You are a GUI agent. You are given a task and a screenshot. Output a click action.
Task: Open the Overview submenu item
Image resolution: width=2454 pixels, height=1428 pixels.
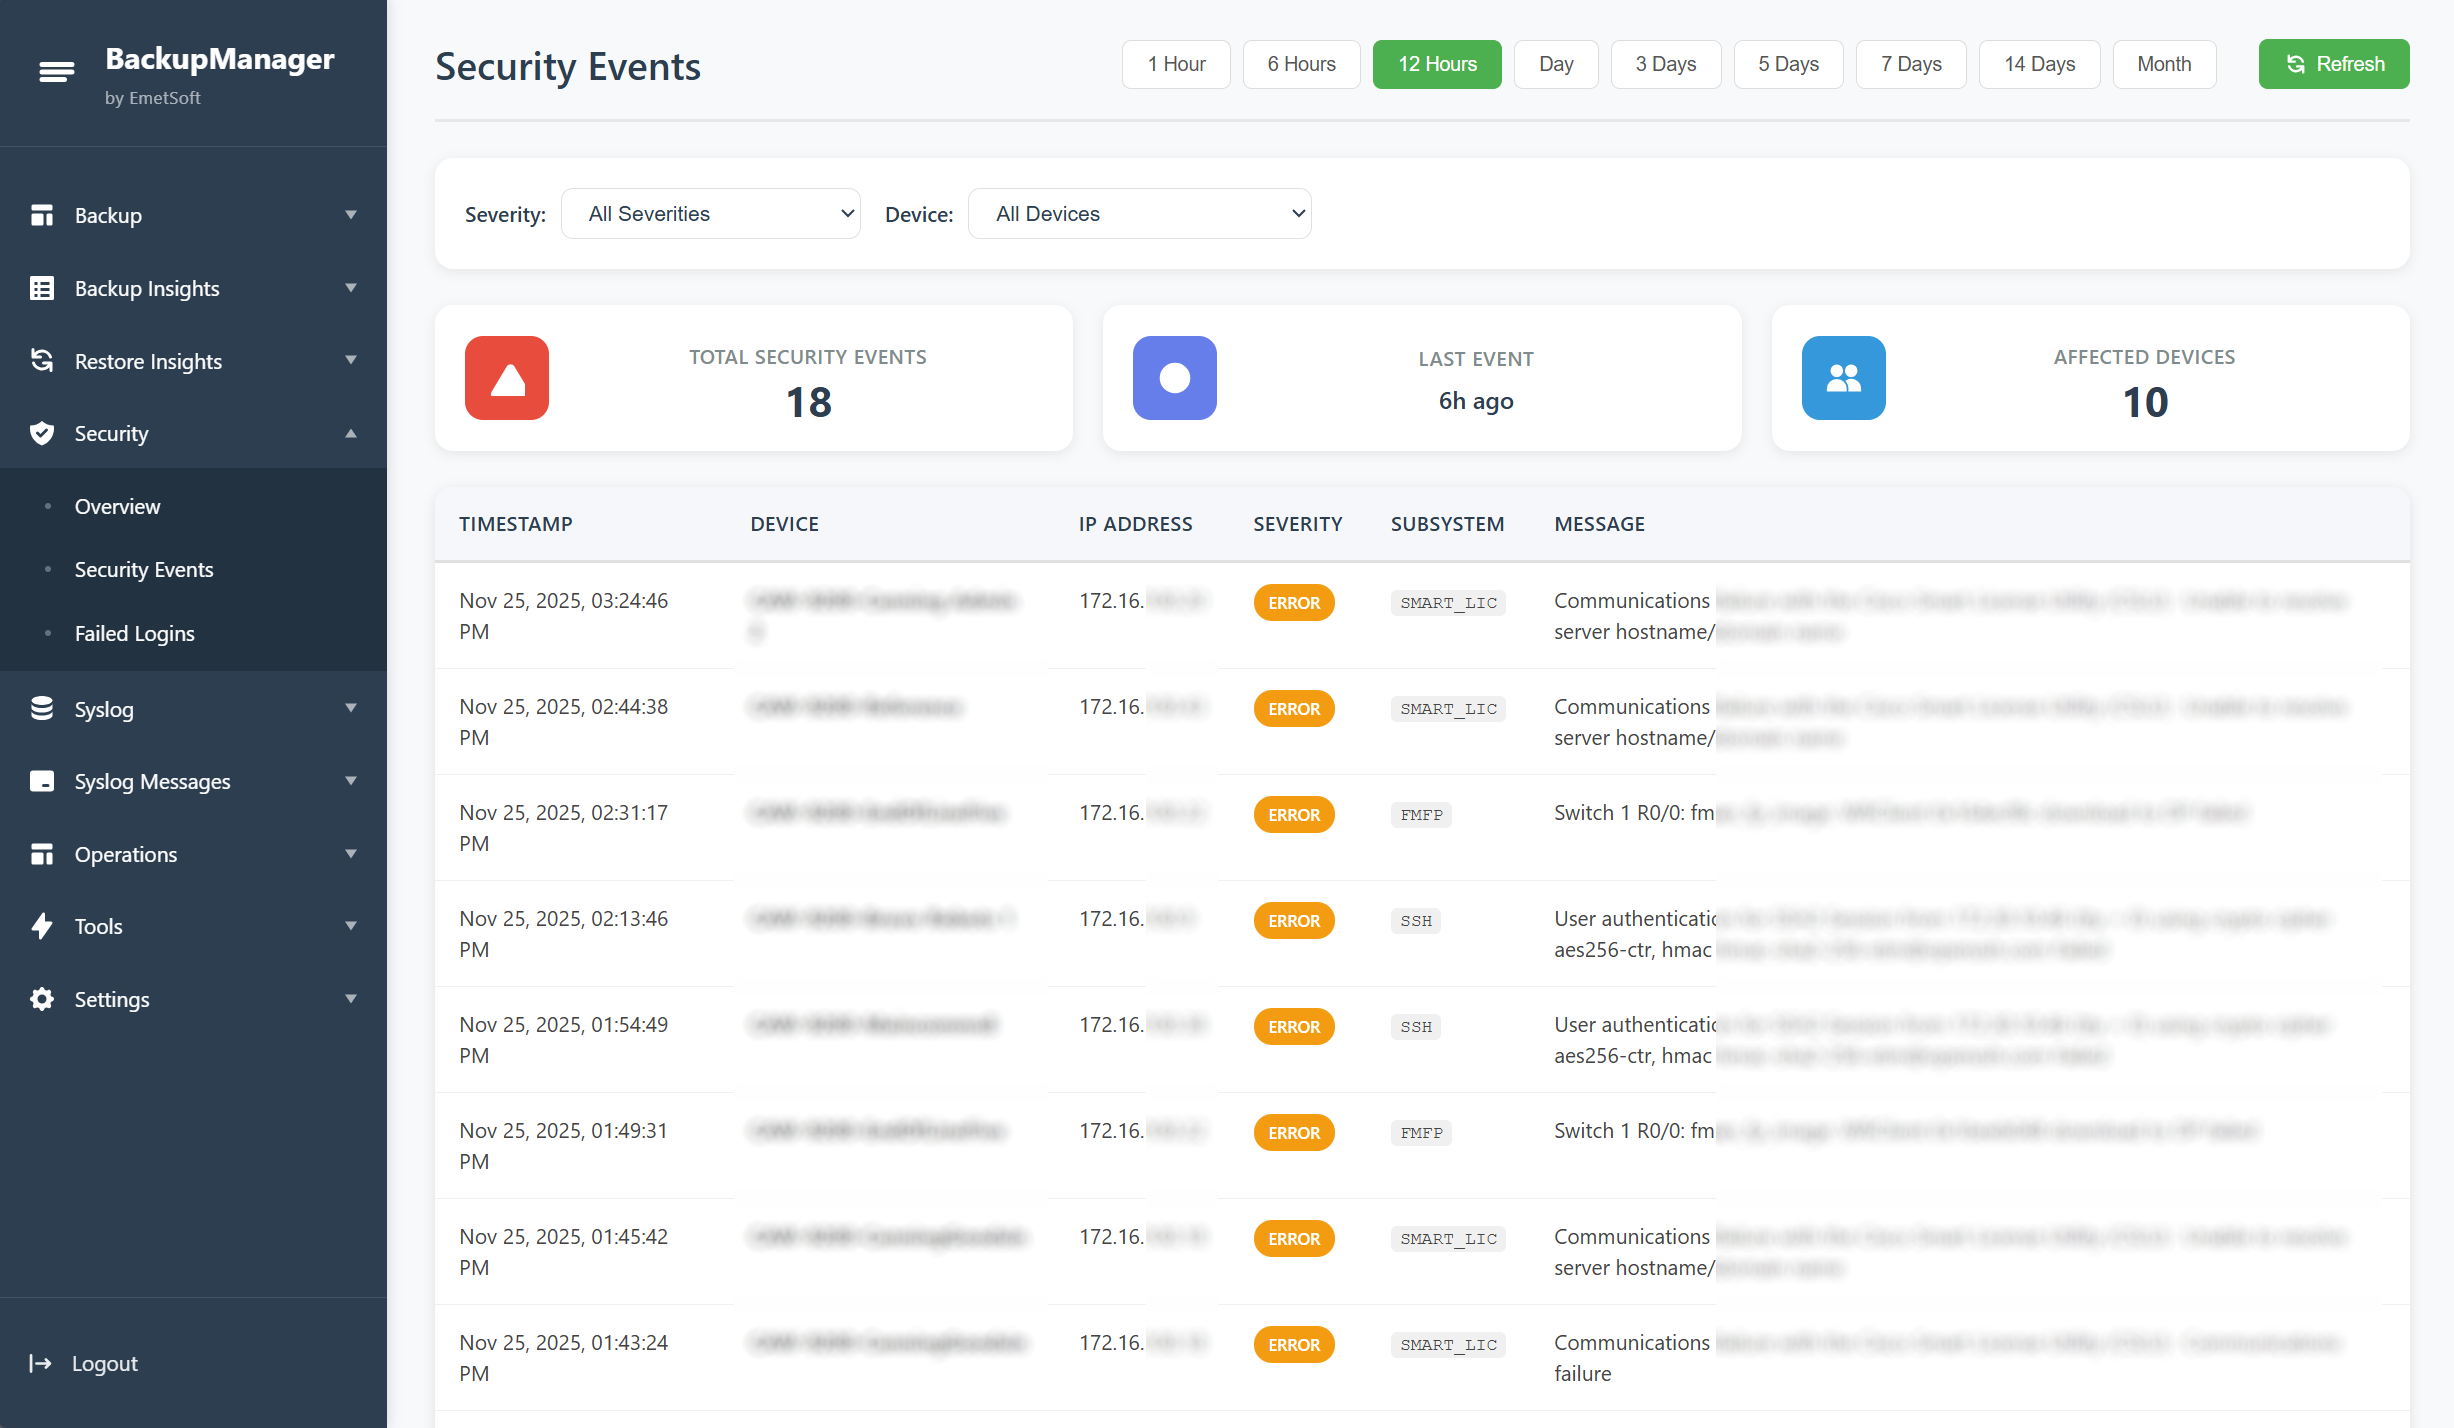(x=117, y=506)
